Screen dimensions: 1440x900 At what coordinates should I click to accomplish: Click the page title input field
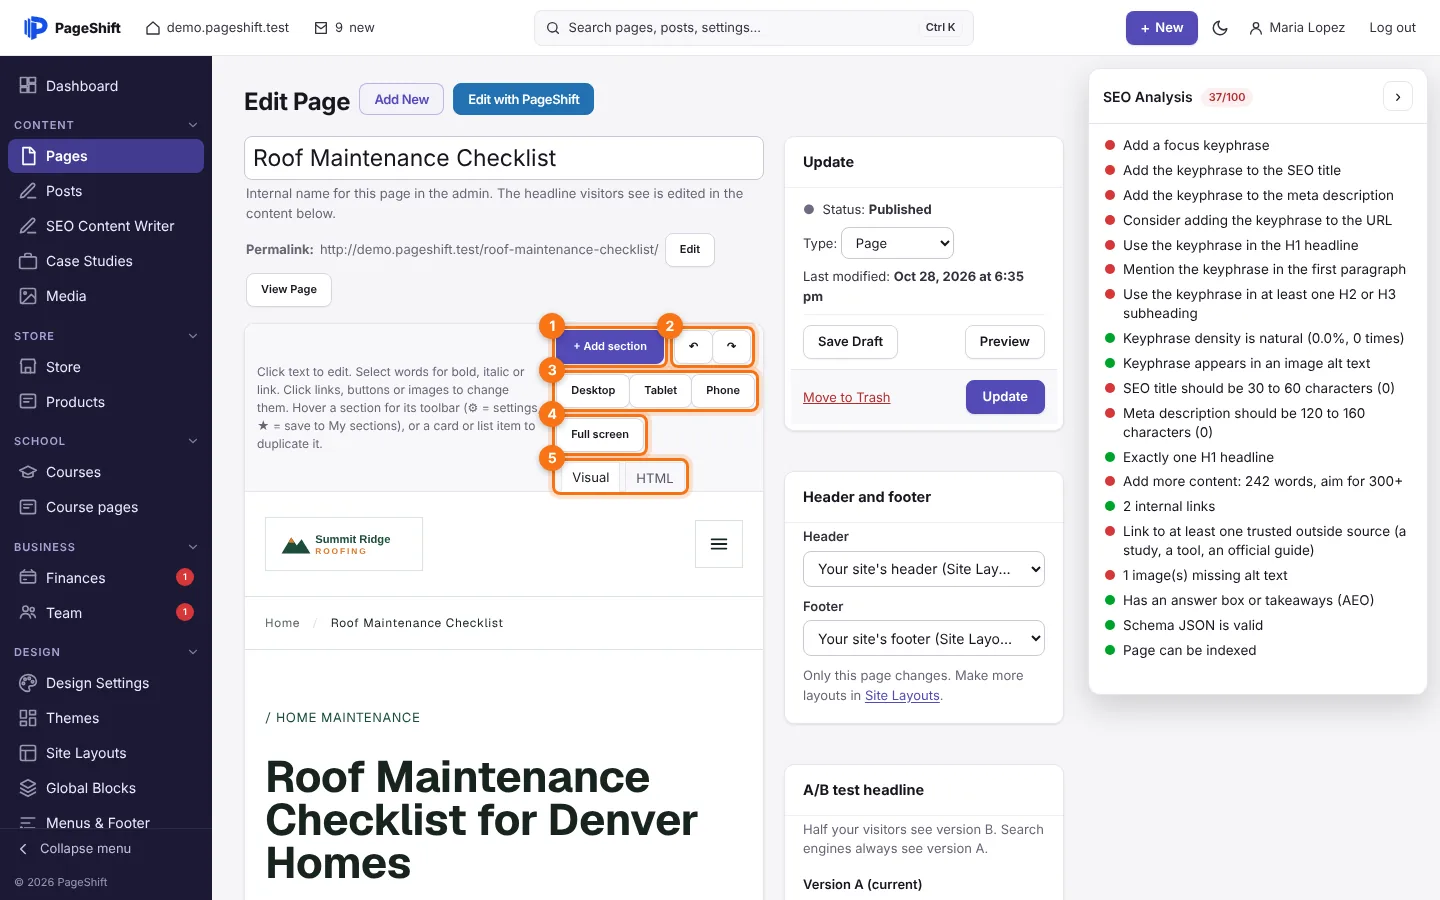pyautogui.click(x=504, y=158)
